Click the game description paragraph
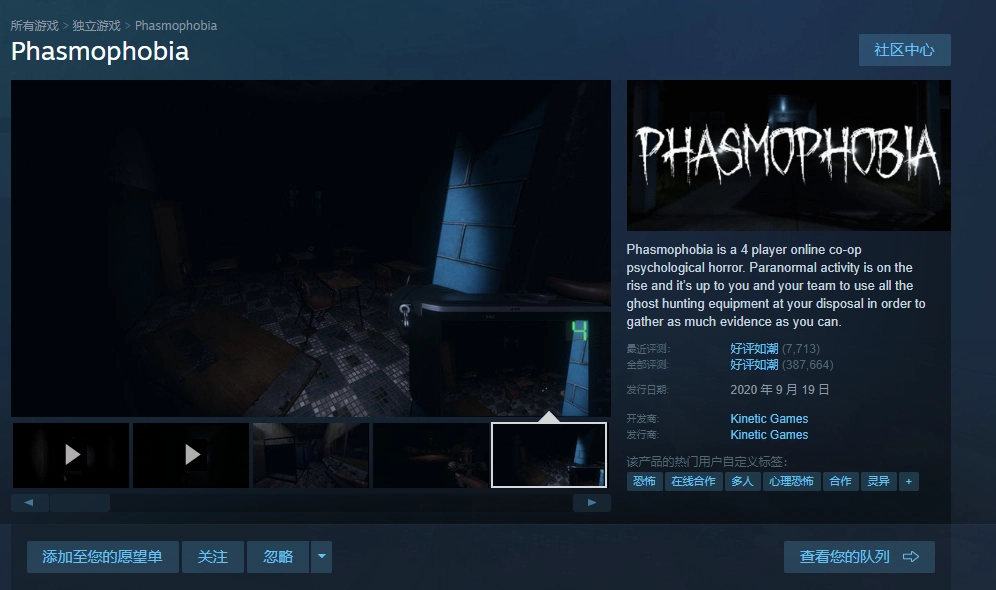The height and width of the screenshot is (590, 996). point(776,286)
